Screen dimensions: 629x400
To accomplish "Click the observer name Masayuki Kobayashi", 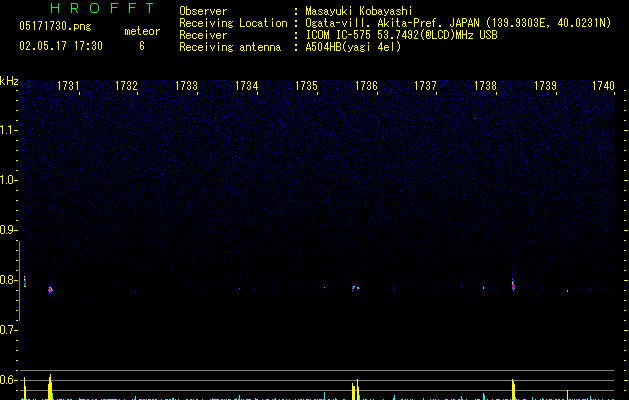I will click(359, 11).
